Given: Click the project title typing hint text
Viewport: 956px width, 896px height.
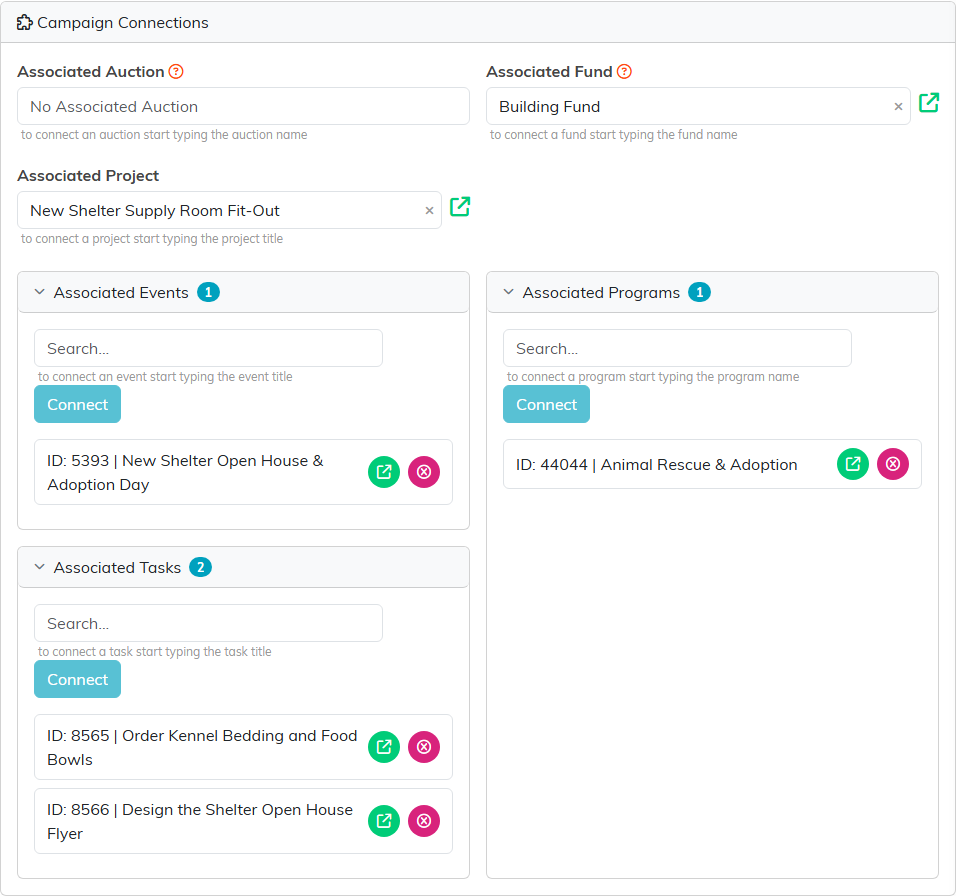Looking at the screenshot, I should [x=152, y=239].
